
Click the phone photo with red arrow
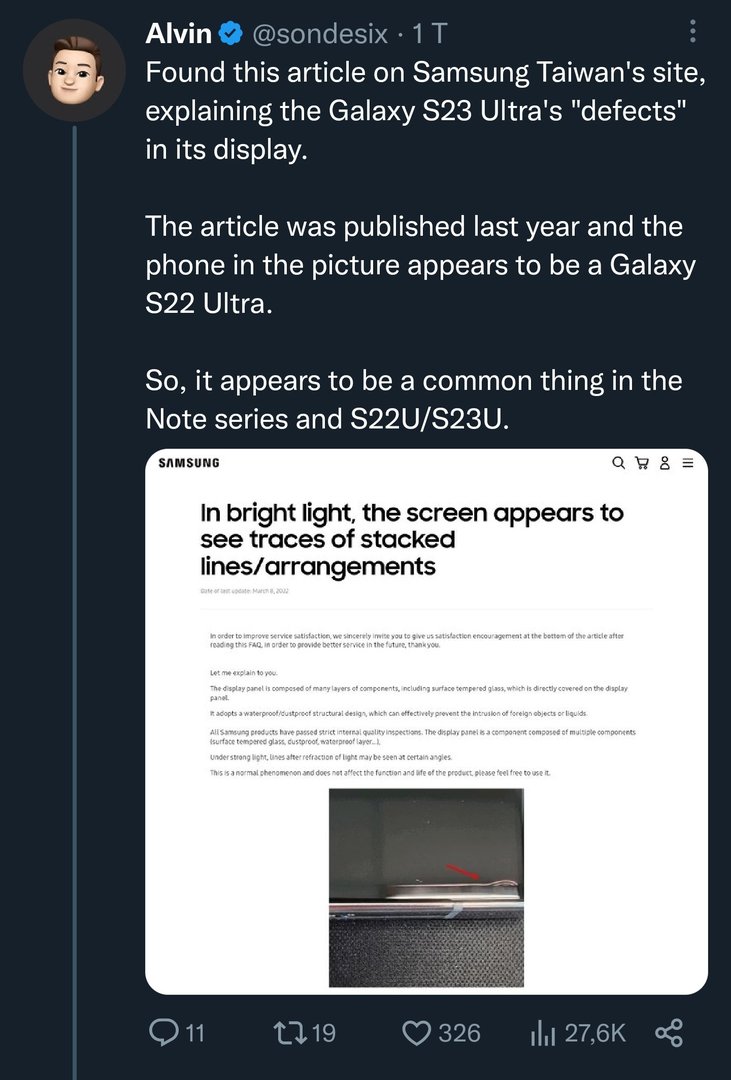coord(426,888)
